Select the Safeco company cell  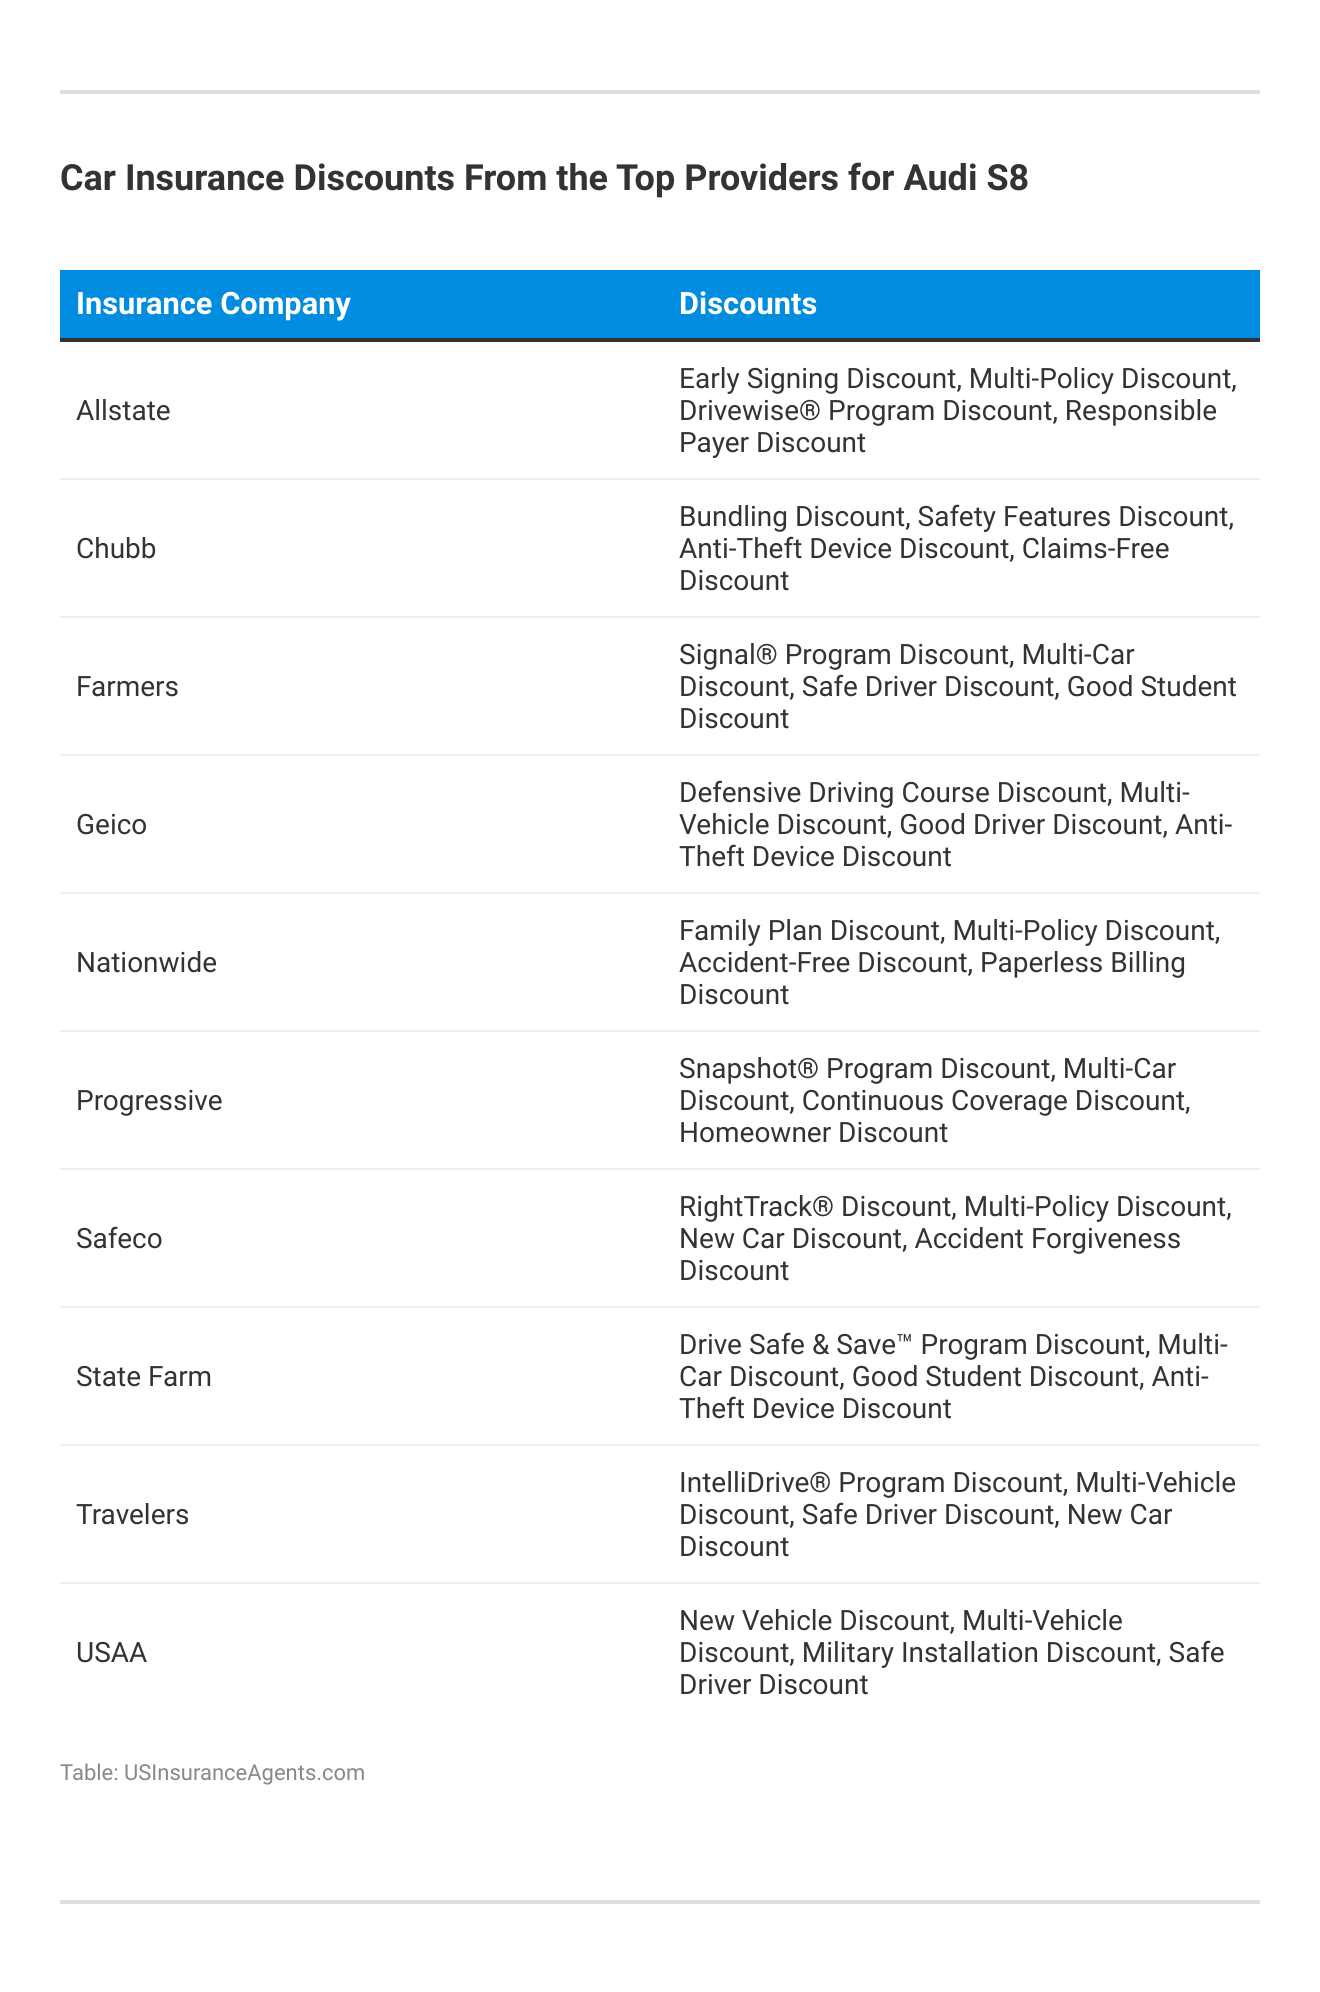(x=119, y=1239)
